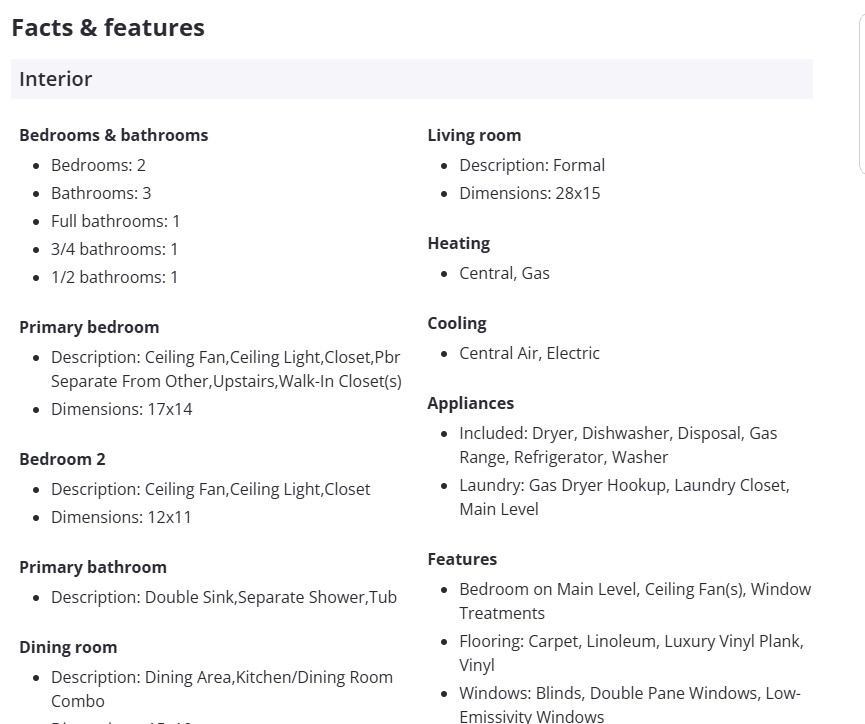Image resolution: width=865 pixels, height=724 pixels.
Task: Click the 1/2 bathrooms: 1 entry
Action: coord(114,277)
